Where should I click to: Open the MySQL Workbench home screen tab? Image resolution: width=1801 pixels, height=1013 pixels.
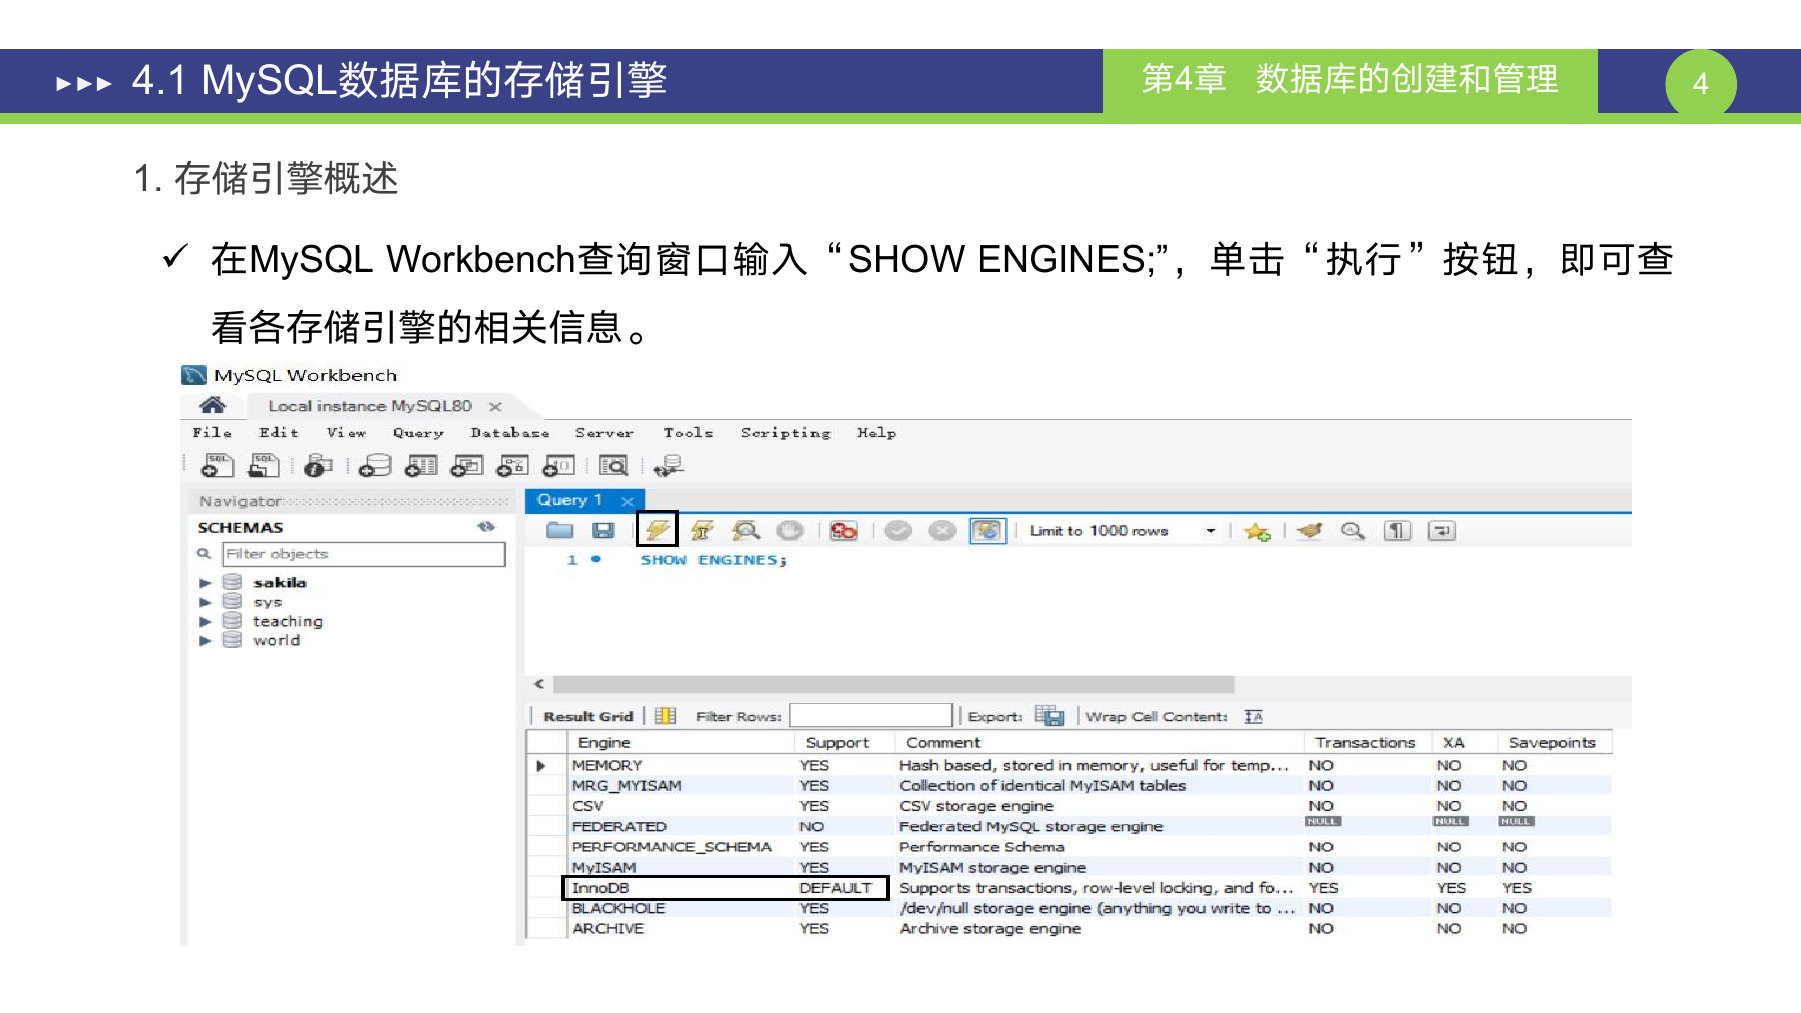pos(212,405)
